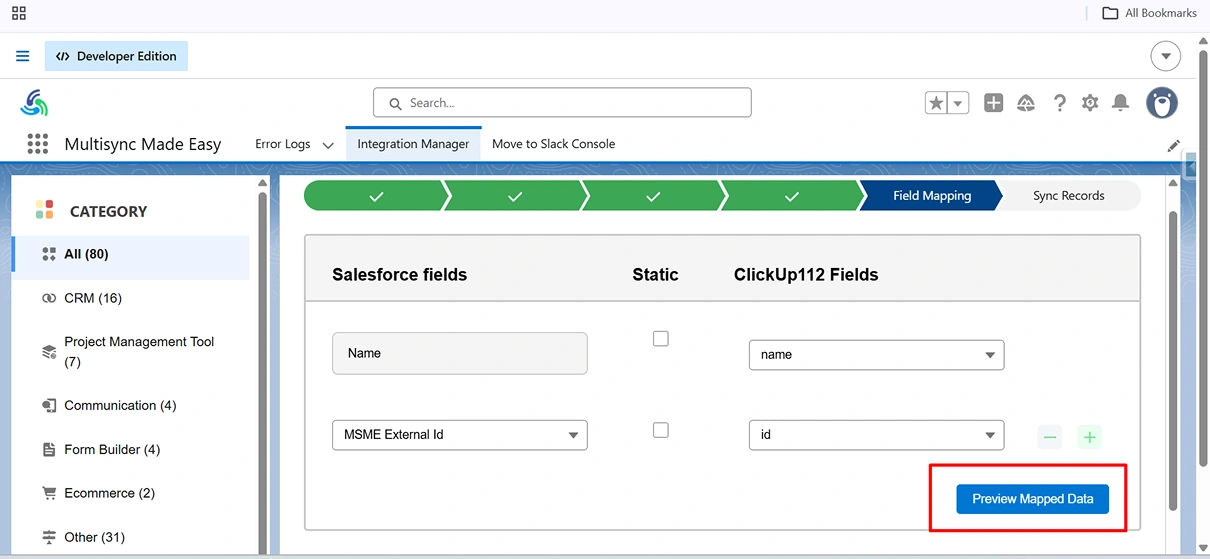Image resolution: width=1210 pixels, height=559 pixels.
Task: Open the favorites list dropdown arrow
Action: click(958, 103)
